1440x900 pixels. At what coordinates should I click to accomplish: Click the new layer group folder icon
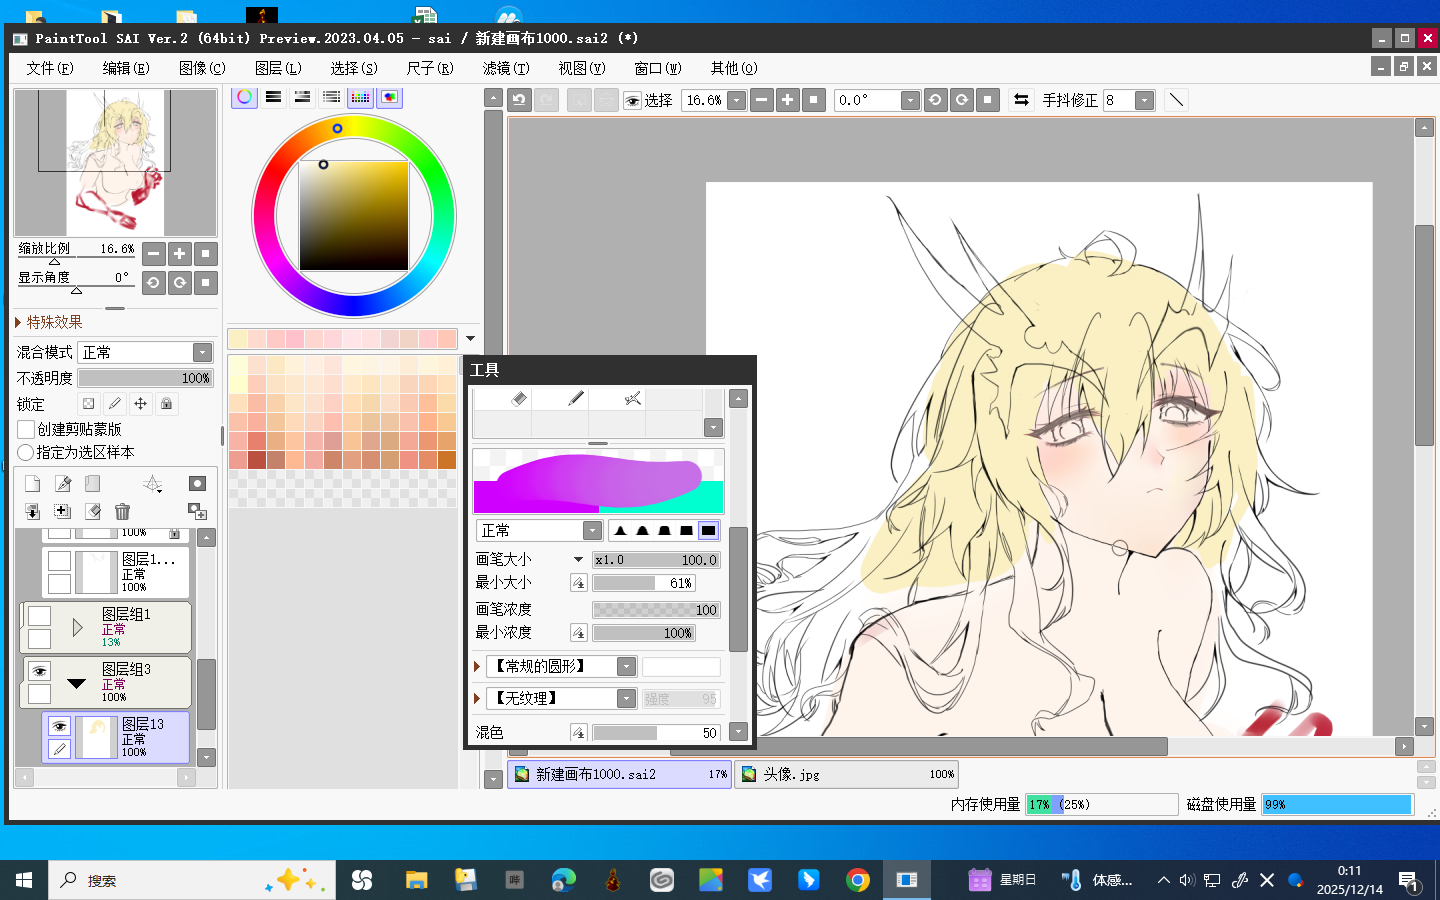(x=92, y=484)
